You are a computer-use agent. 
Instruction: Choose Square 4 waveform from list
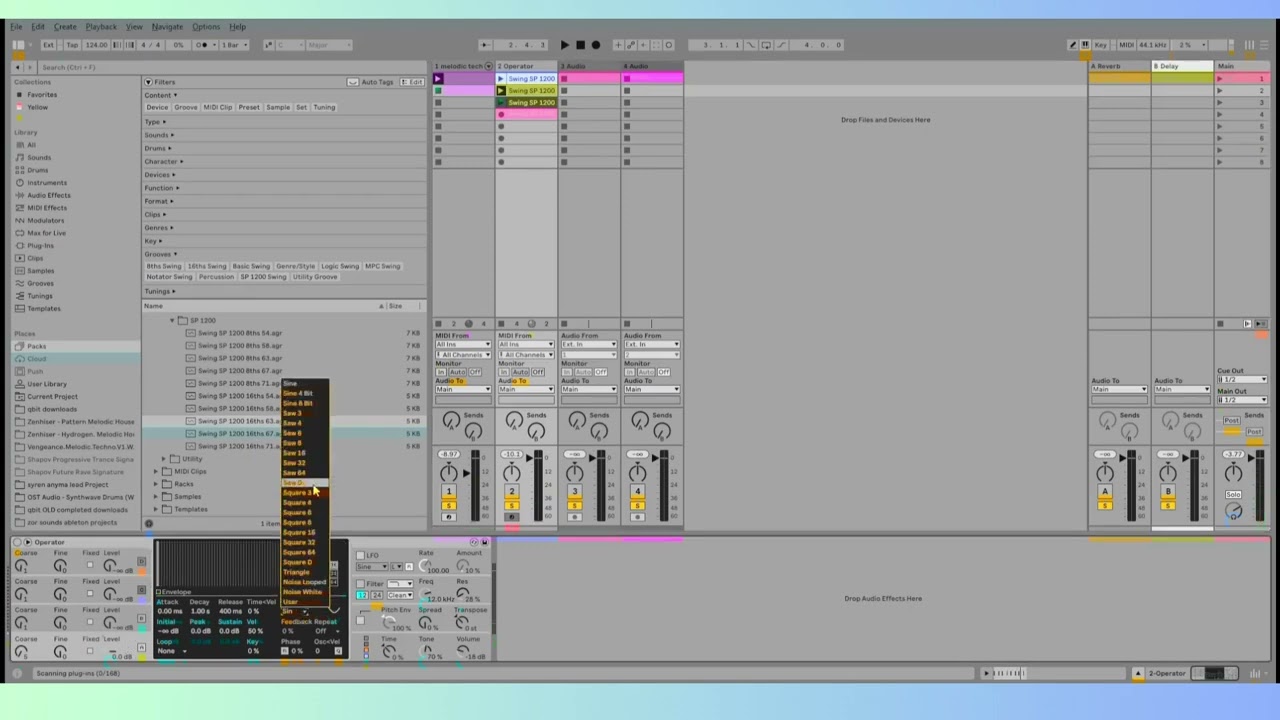(297, 502)
